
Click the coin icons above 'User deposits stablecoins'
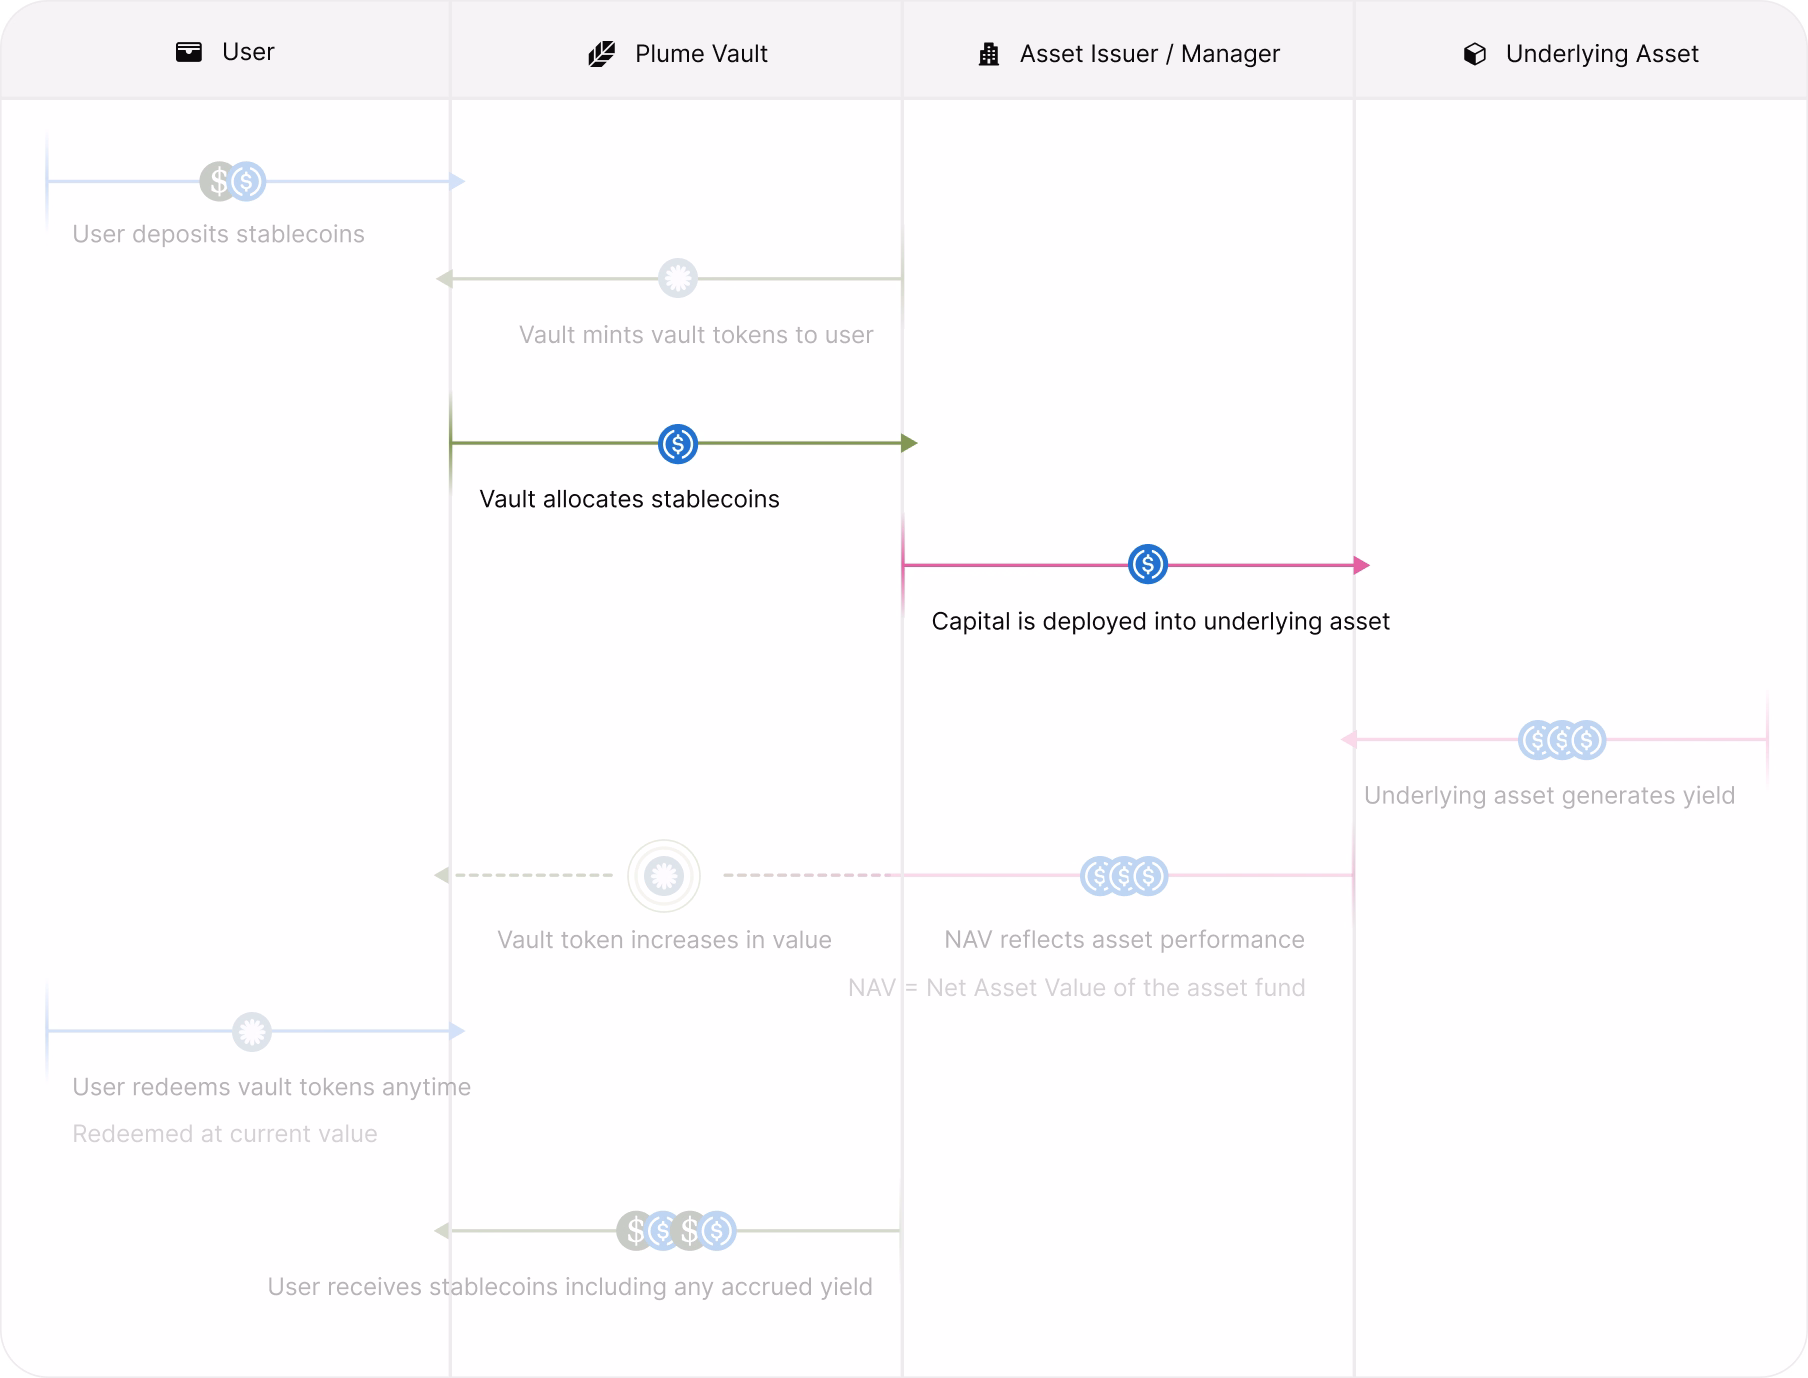pos(233,182)
